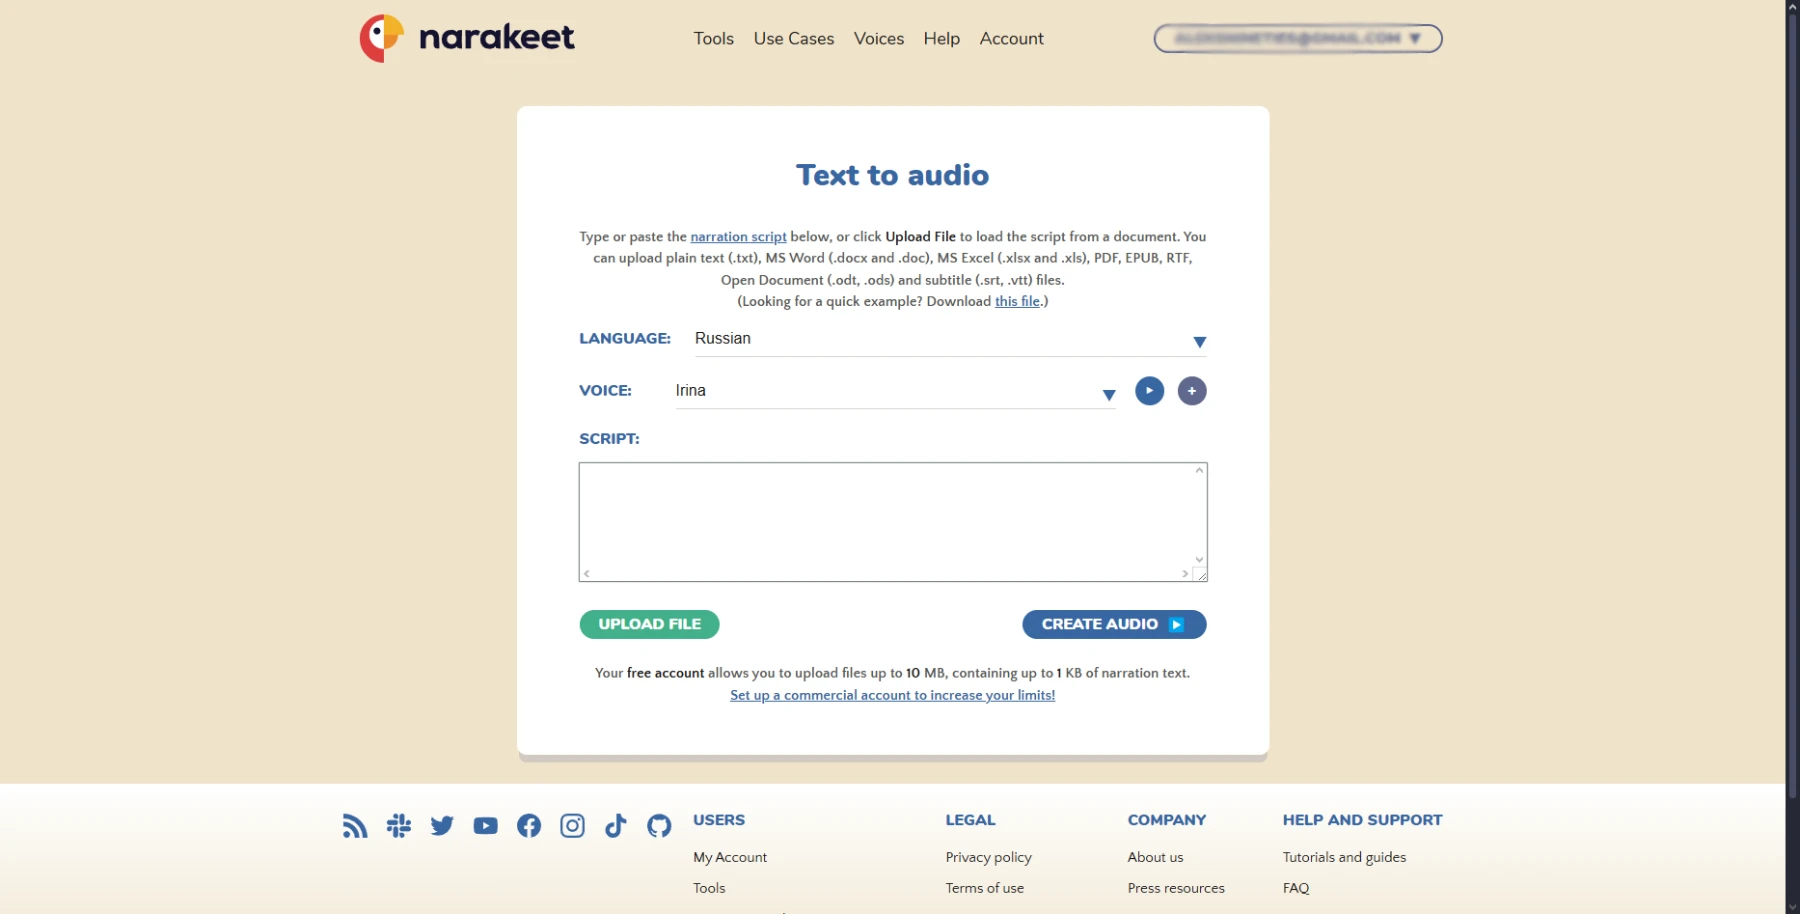This screenshot has width=1800, height=914.
Task: Open the account email dropdown
Action: pos(1297,39)
